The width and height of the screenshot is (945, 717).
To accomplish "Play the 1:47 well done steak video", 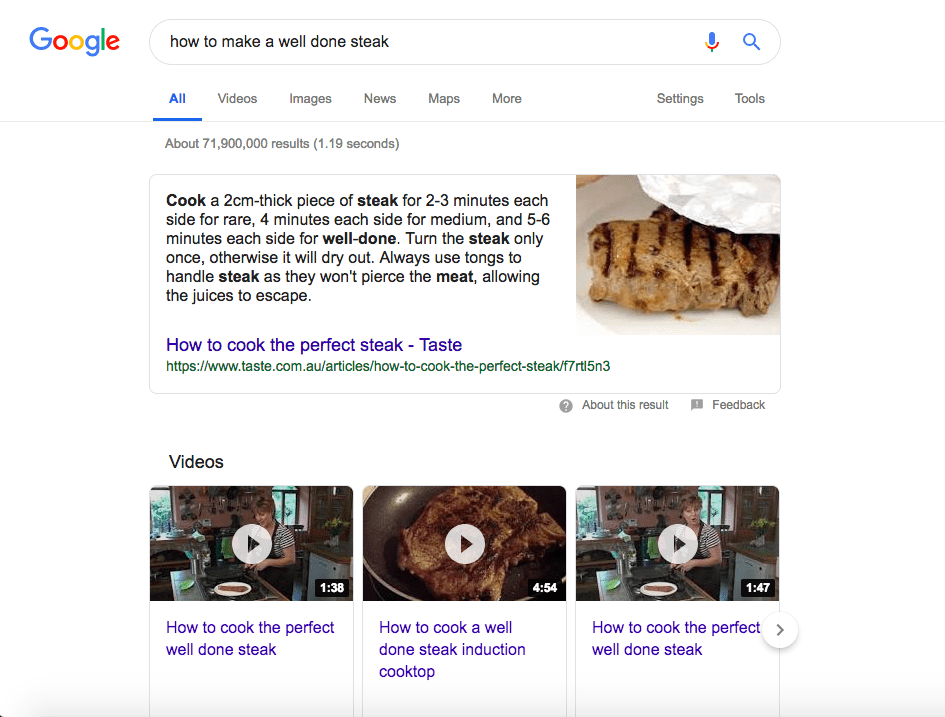I will pos(677,543).
